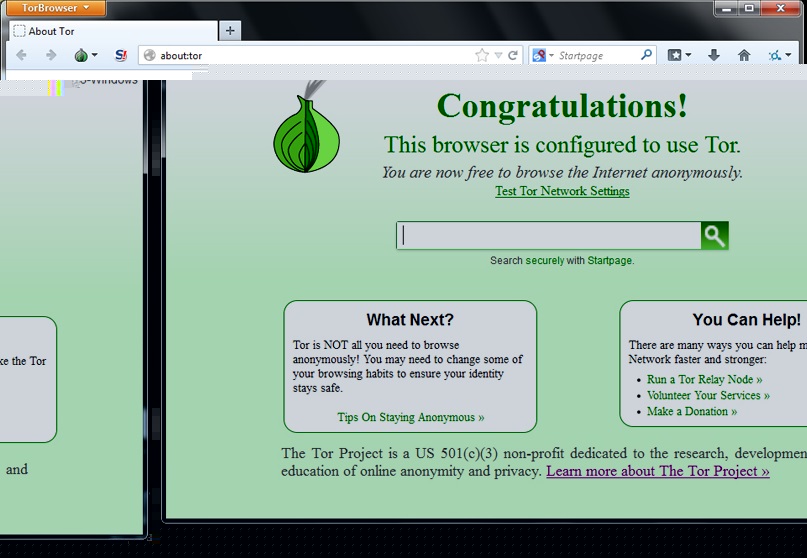Select the About Tor tab
This screenshot has width=807, height=558.
113,31
